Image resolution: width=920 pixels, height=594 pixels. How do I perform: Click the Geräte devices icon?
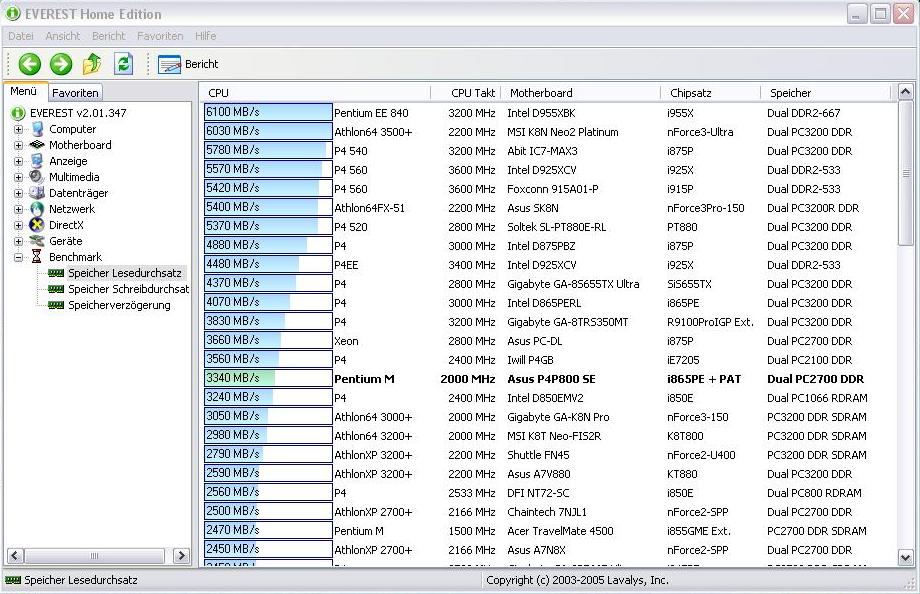pyautogui.click(x=37, y=240)
